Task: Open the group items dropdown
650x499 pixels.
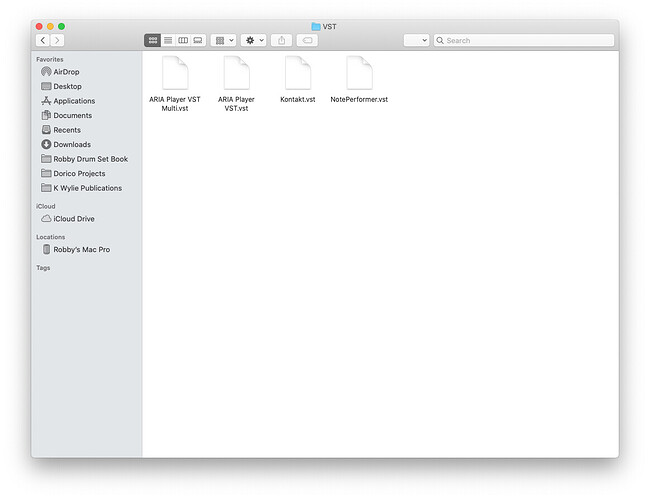Action: point(224,40)
